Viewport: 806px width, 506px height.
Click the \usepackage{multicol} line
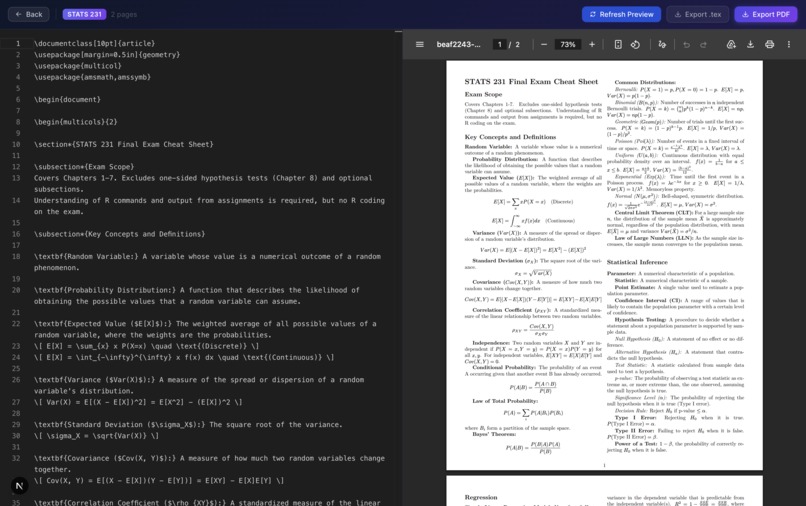coord(78,66)
